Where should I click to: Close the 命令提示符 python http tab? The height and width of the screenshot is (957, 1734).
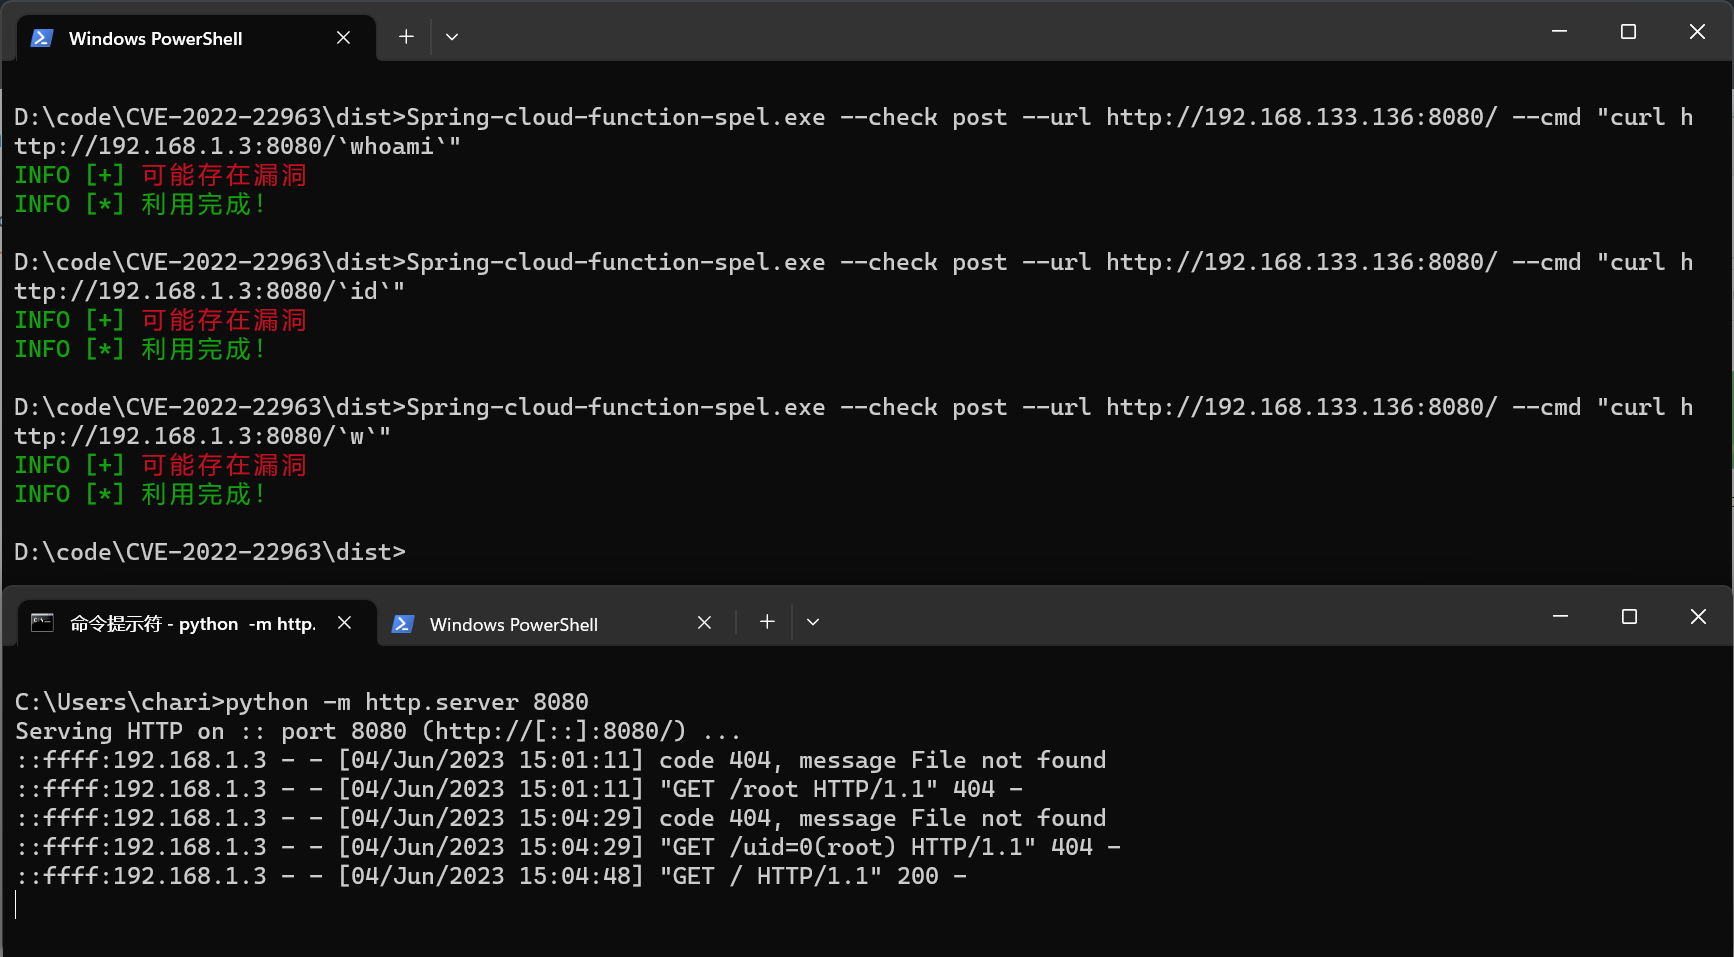[344, 623]
